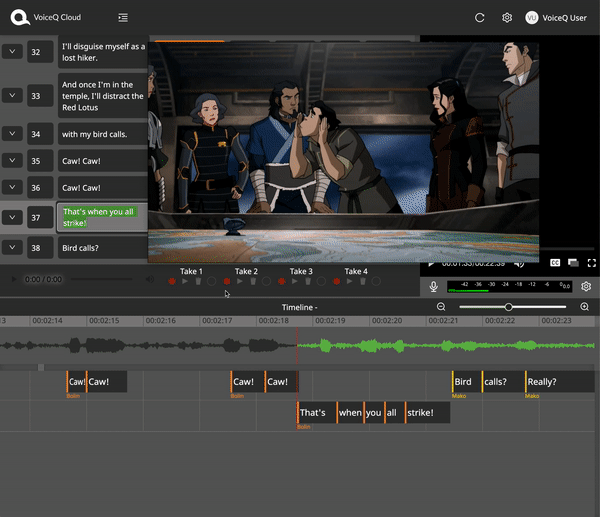Select line number 37

click(x=40, y=217)
